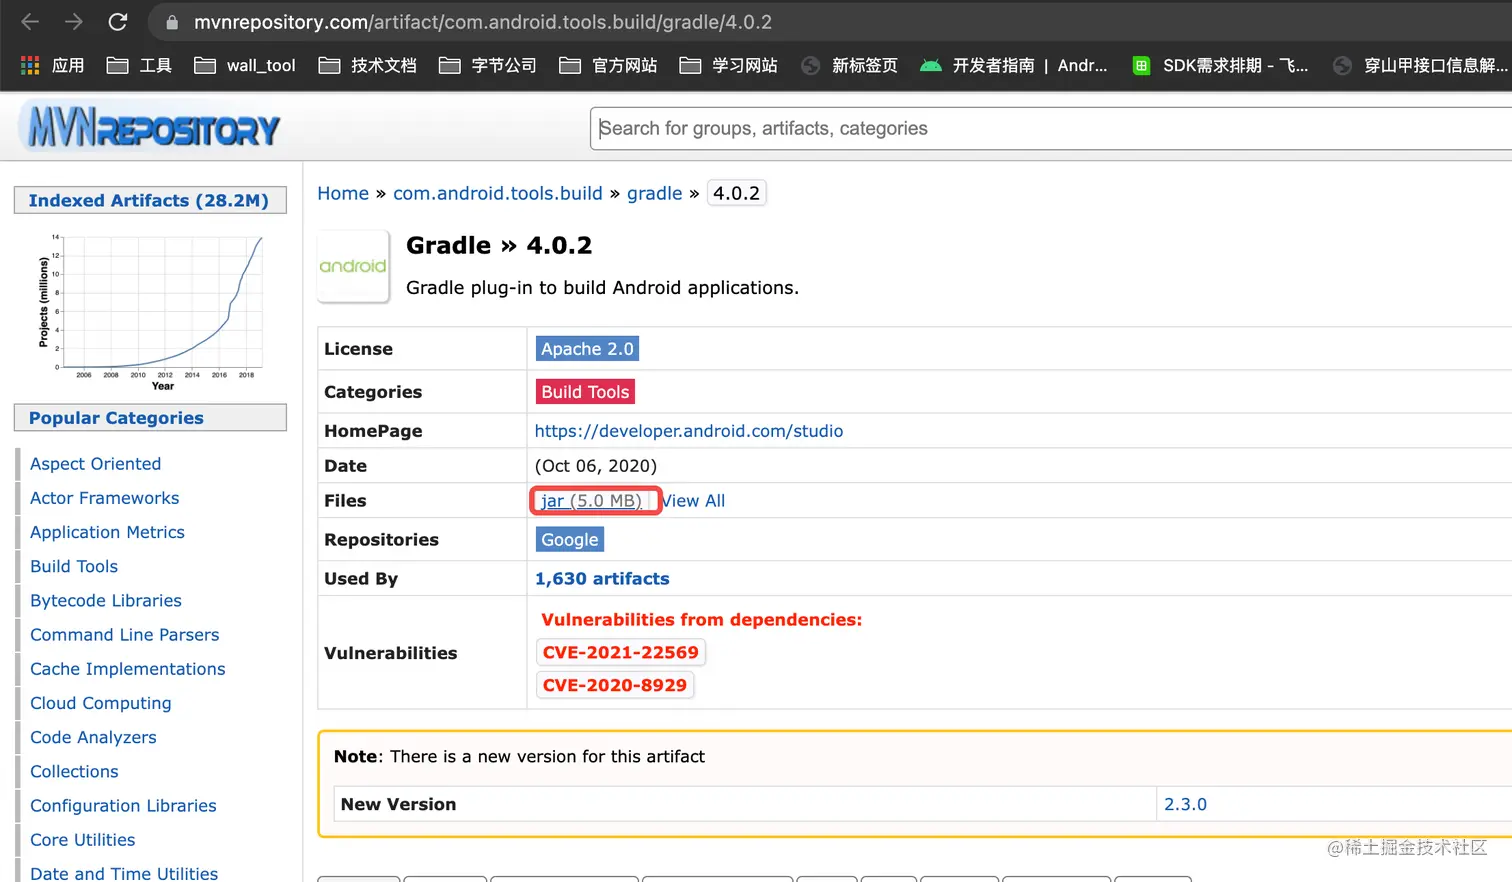Click the Vulnerabilities from dependencies label
Viewport: 1512px width, 882px height.
pos(701,620)
